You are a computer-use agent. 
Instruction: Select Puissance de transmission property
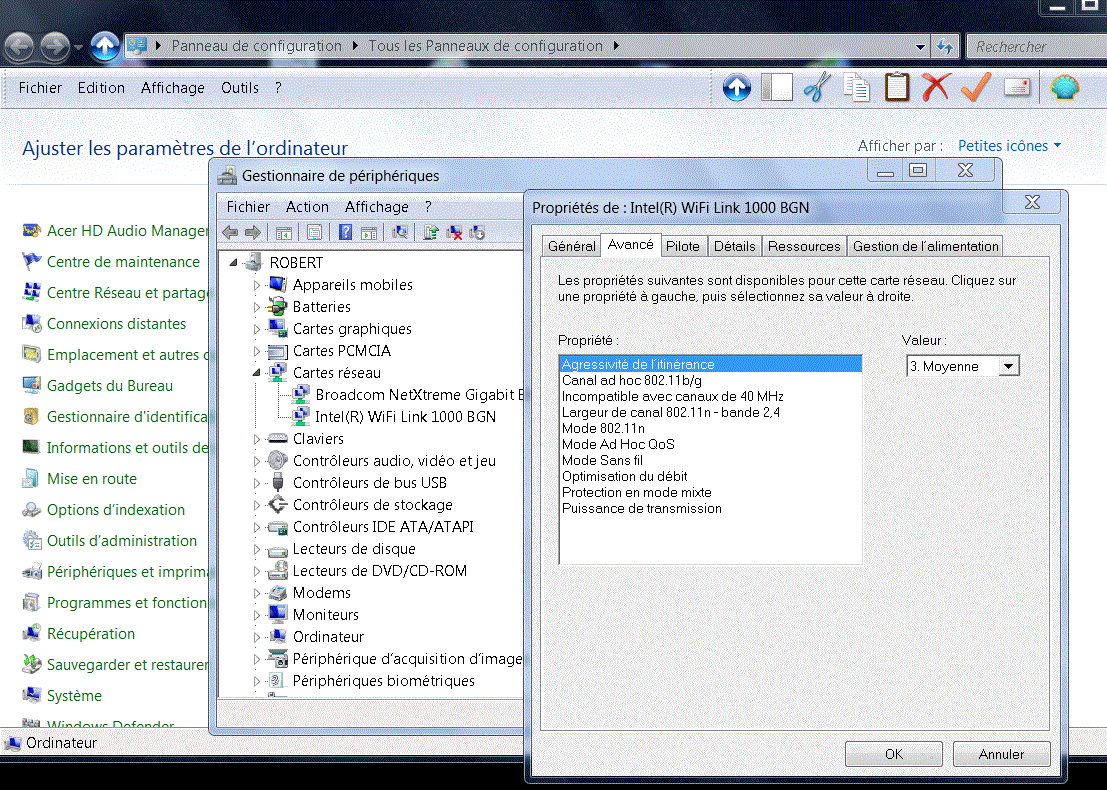(642, 508)
